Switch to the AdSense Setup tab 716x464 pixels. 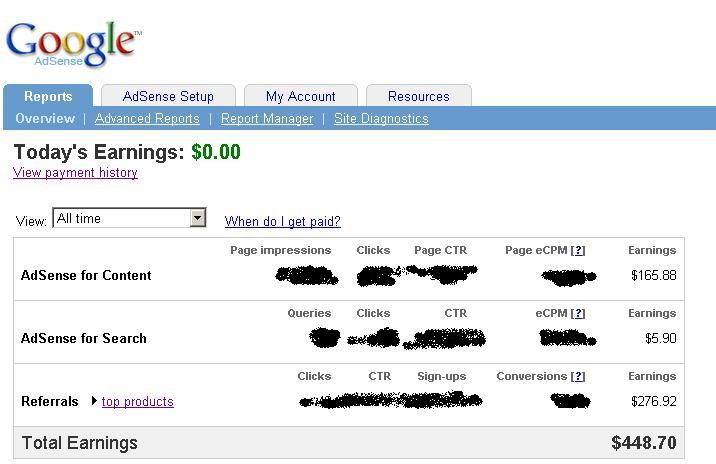coord(168,96)
